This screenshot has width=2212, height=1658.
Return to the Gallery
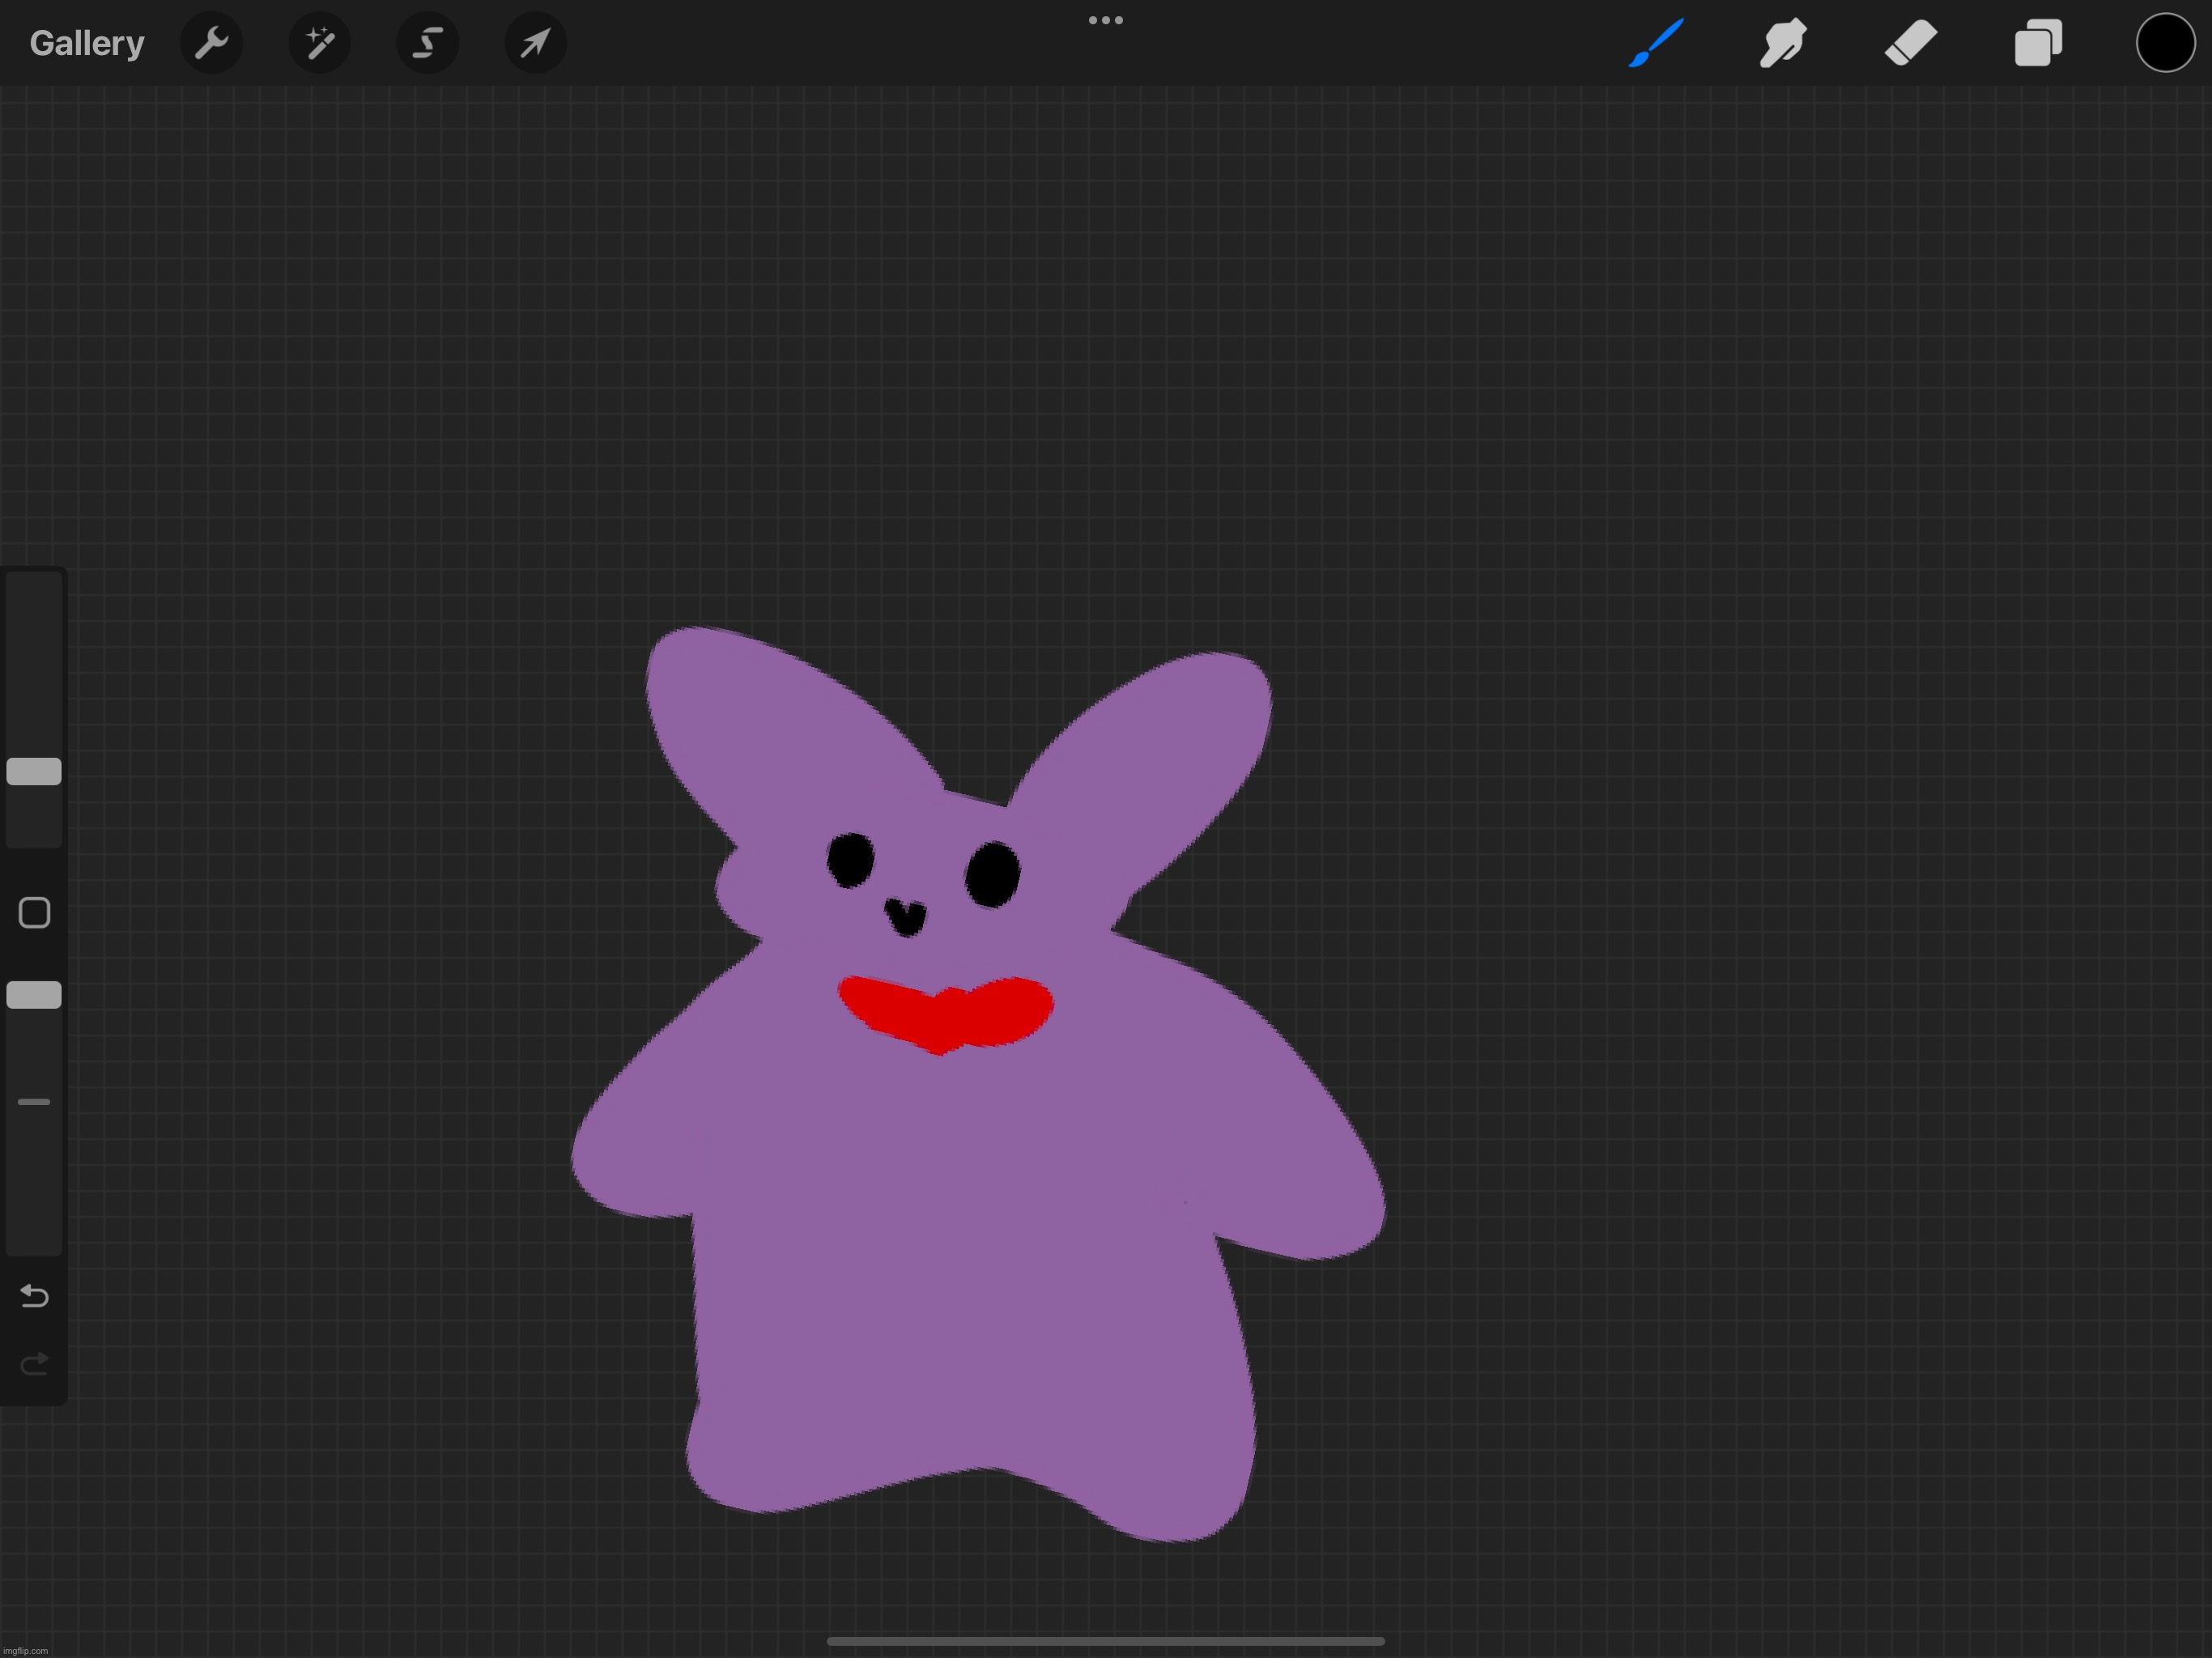click(86, 43)
